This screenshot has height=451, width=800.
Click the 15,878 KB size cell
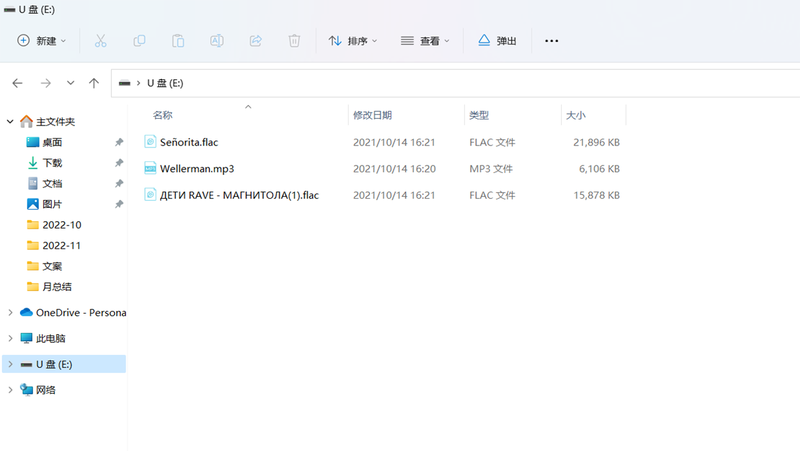point(596,195)
